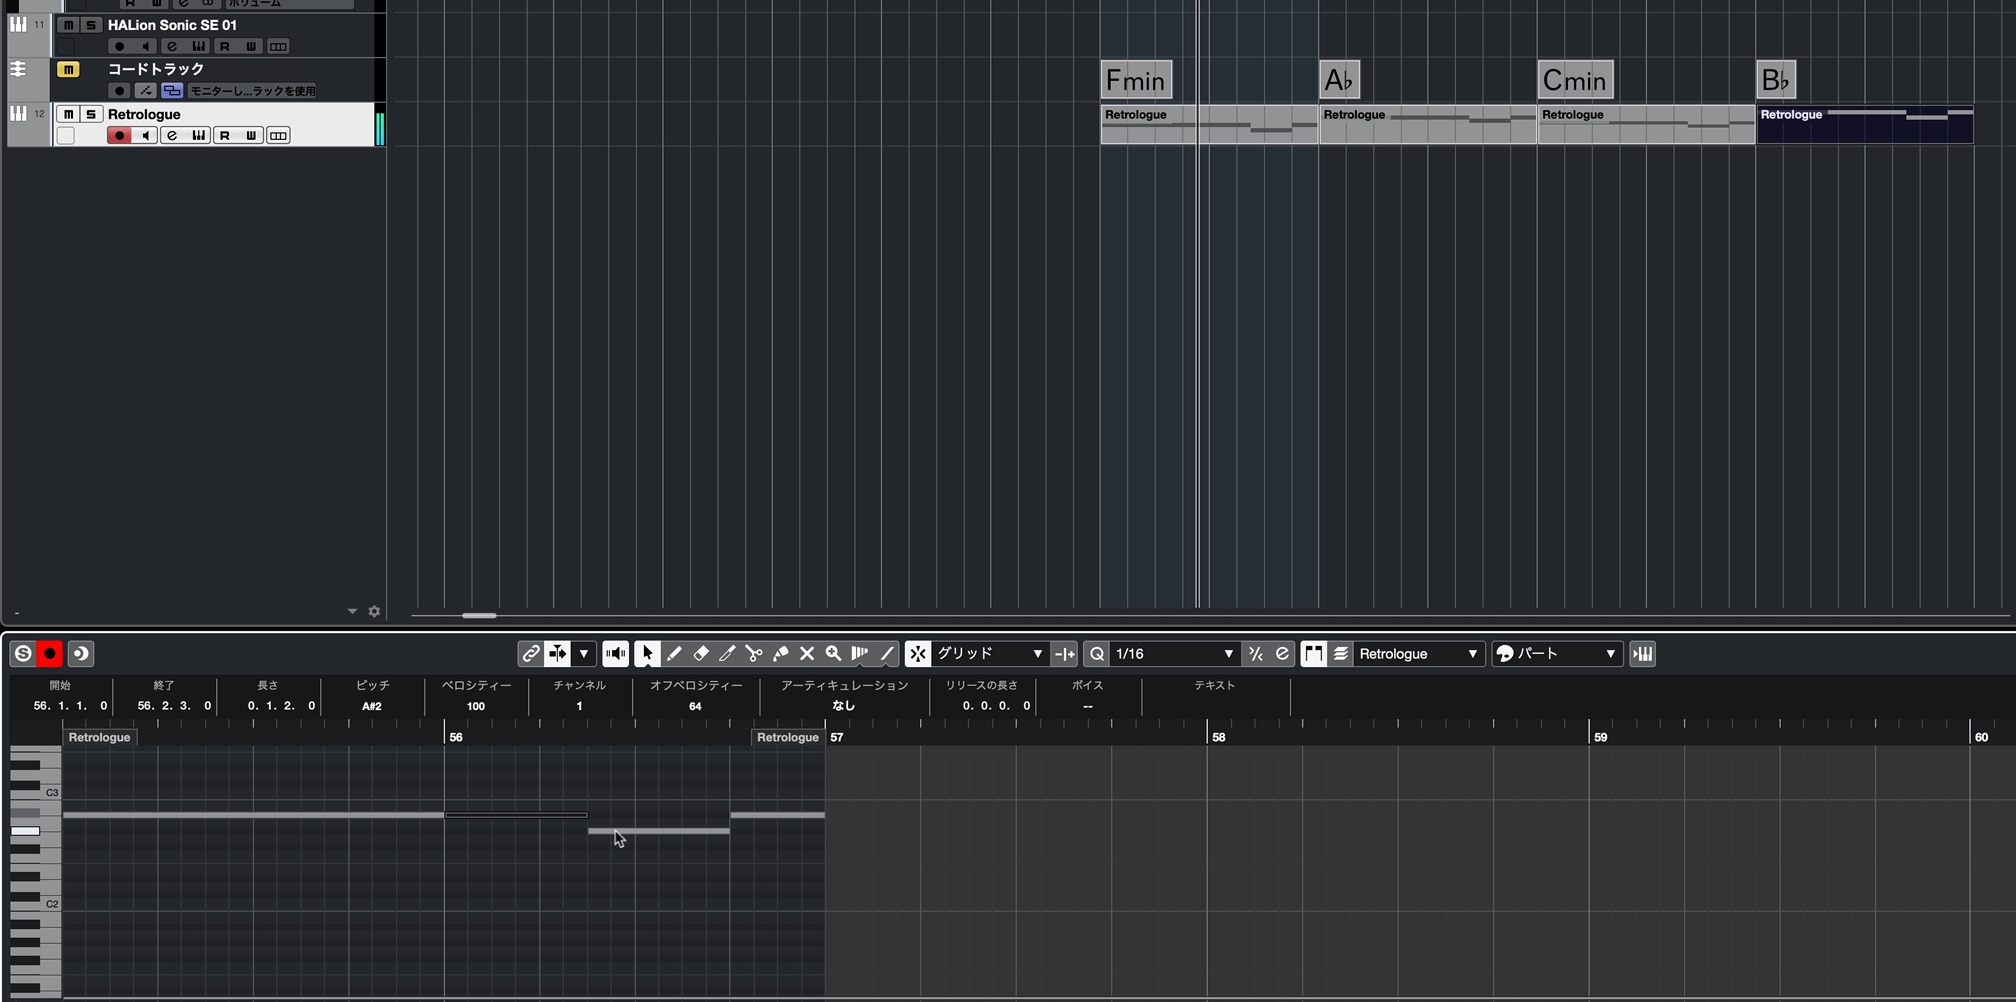
Task: Open the snap type グリッド dropdown
Action: 990,654
